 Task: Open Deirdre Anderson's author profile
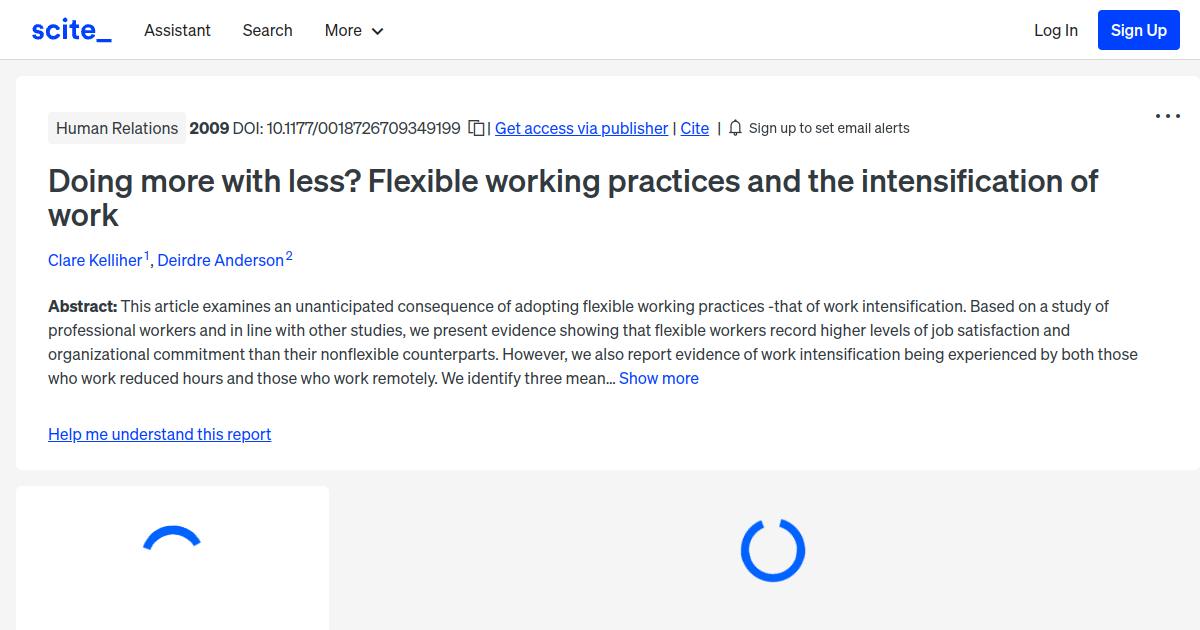click(x=220, y=260)
